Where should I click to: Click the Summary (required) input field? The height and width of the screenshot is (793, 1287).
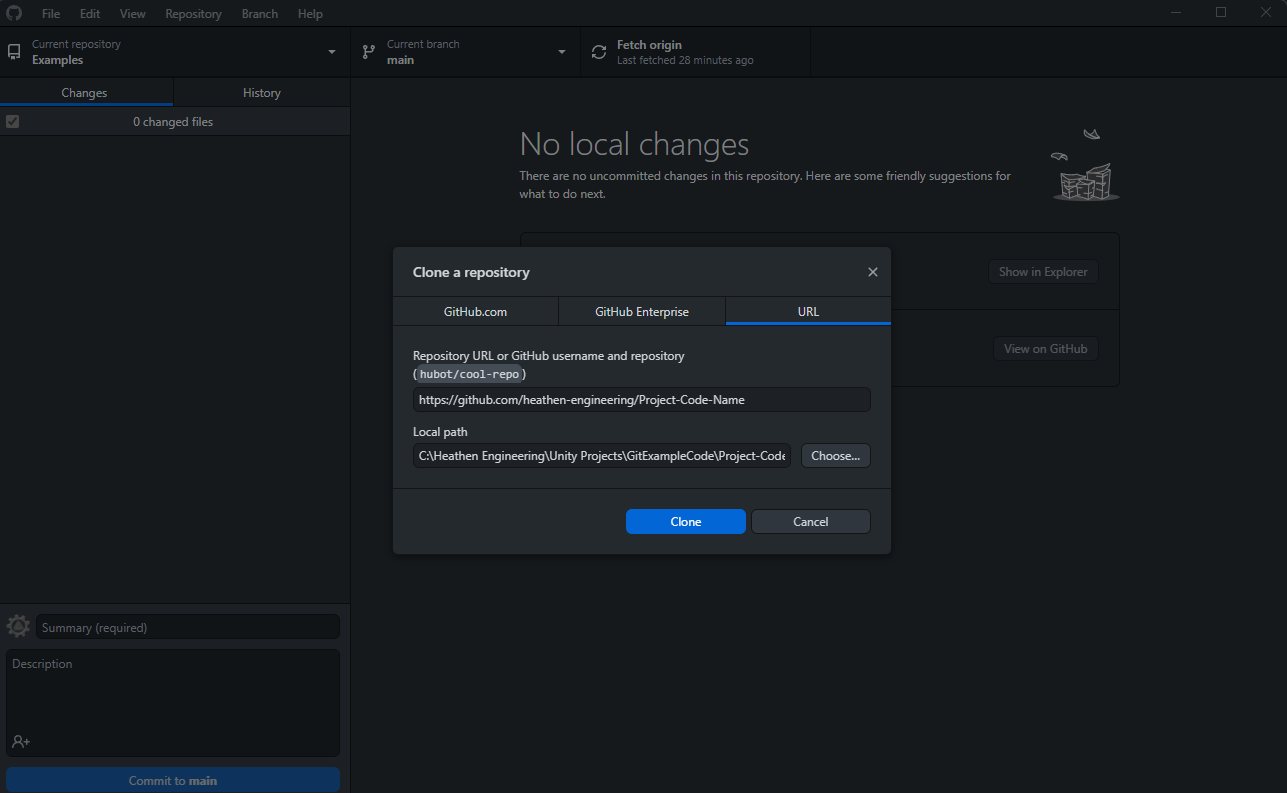(188, 627)
